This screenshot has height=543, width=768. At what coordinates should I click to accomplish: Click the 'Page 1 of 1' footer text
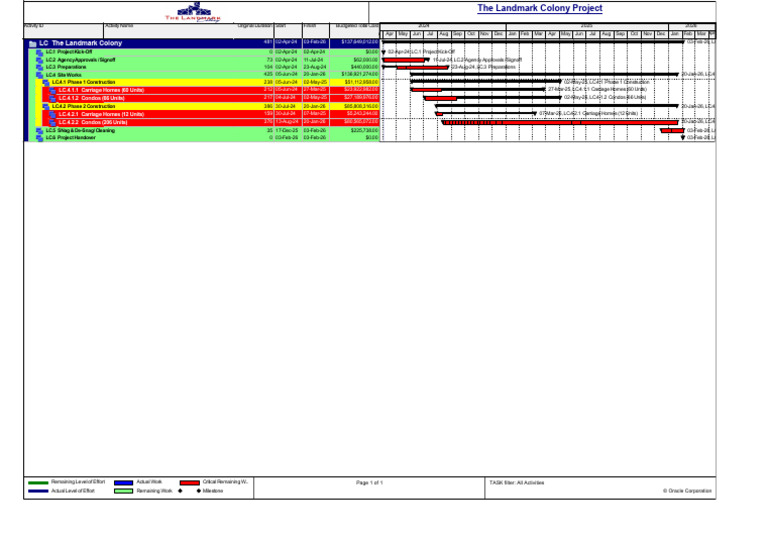[x=369, y=483]
